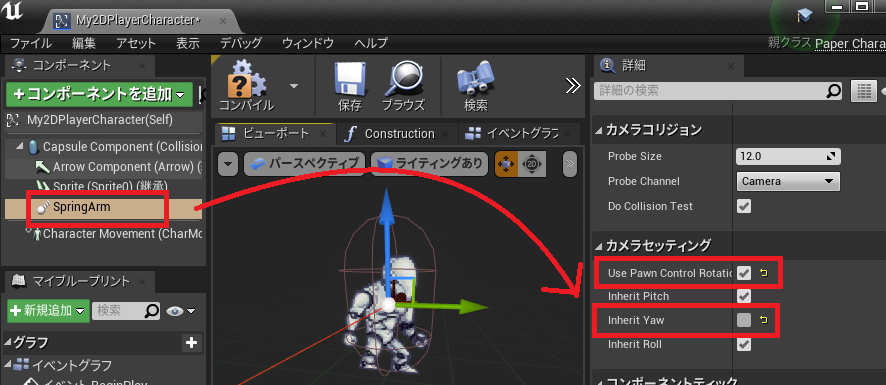The image size is (886, 385).
Task: Toggle the Do Collision Test checkbox
Action: tap(744, 206)
